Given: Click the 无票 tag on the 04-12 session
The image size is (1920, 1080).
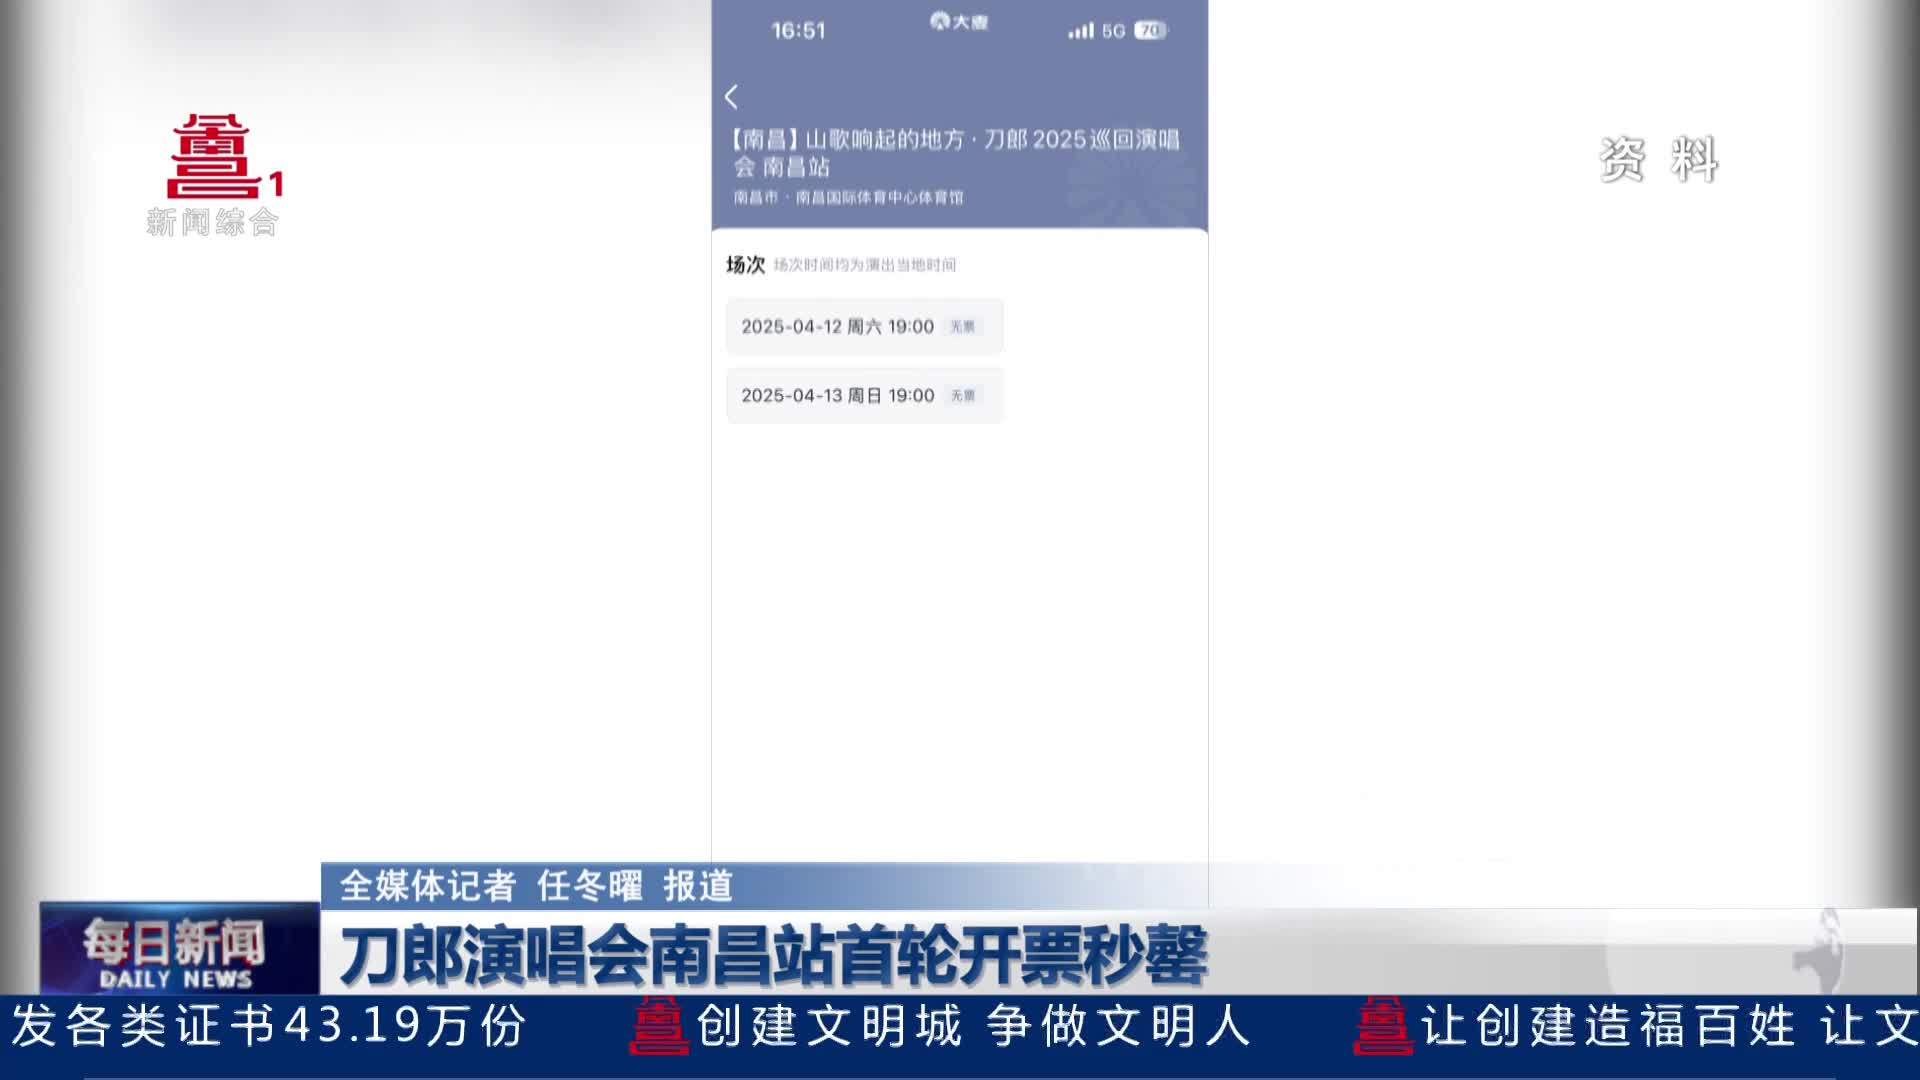Looking at the screenshot, I should tap(963, 327).
